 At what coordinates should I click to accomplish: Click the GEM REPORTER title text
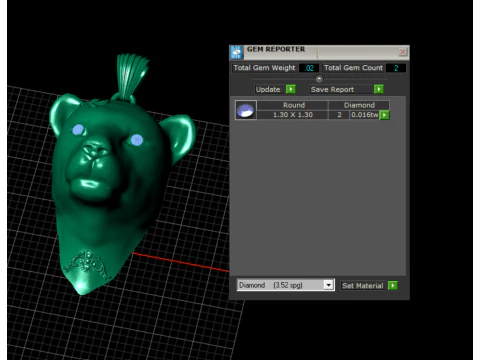pos(276,49)
